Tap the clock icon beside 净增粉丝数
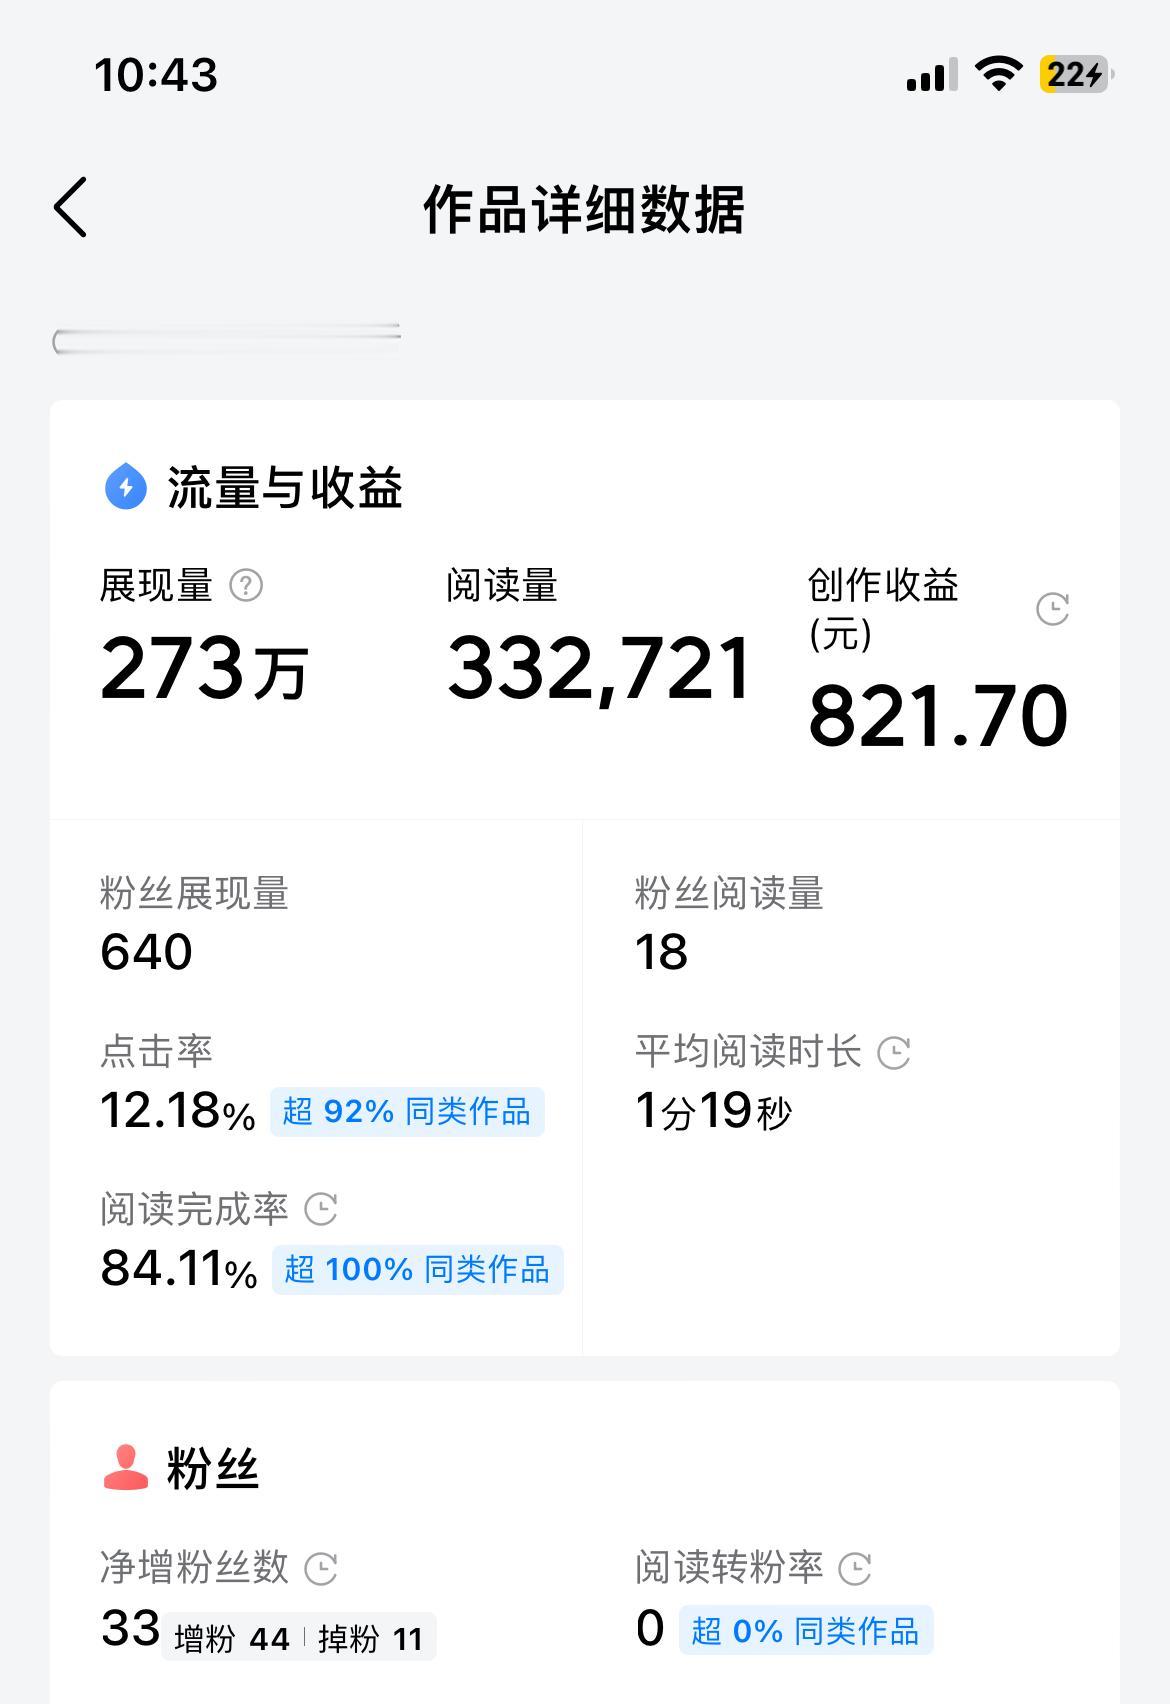Viewport: 1170px width, 1704px height. [320, 1568]
